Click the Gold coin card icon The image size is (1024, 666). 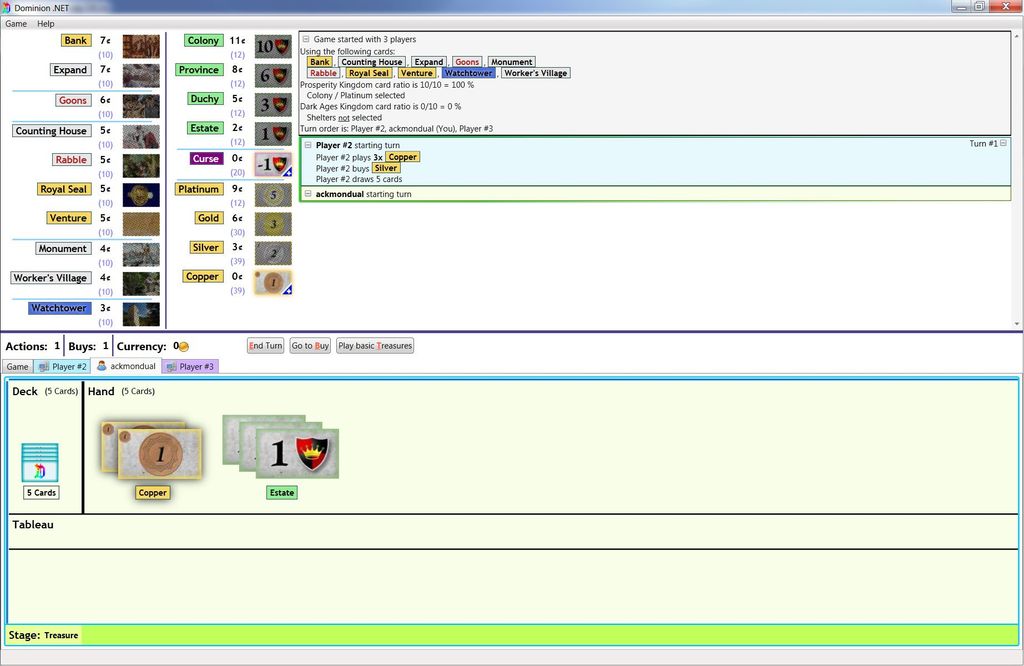pyautogui.click(x=273, y=224)
